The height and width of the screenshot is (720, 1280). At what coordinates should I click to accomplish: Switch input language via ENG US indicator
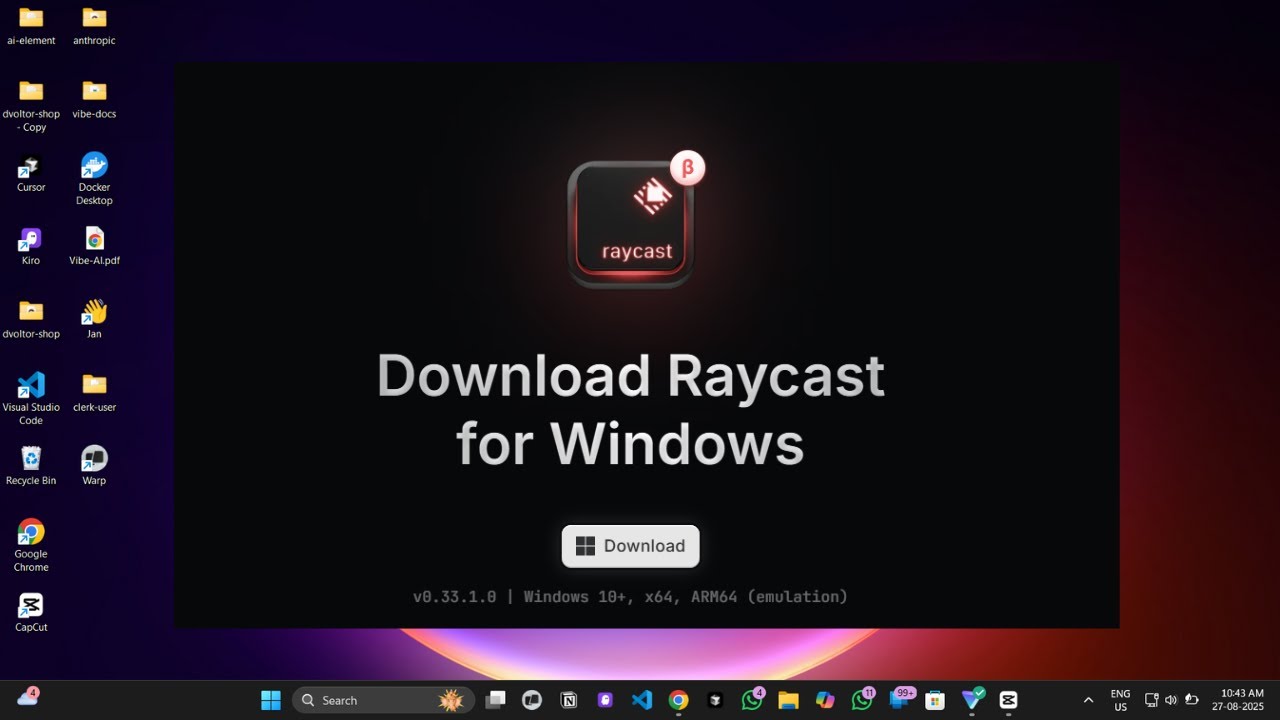coord(1121,700)
